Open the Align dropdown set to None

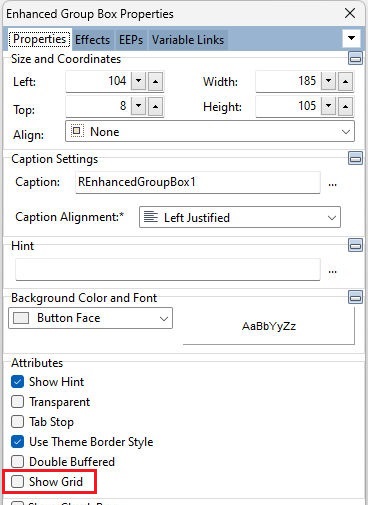pyautogui.click(x=210, y=132)
